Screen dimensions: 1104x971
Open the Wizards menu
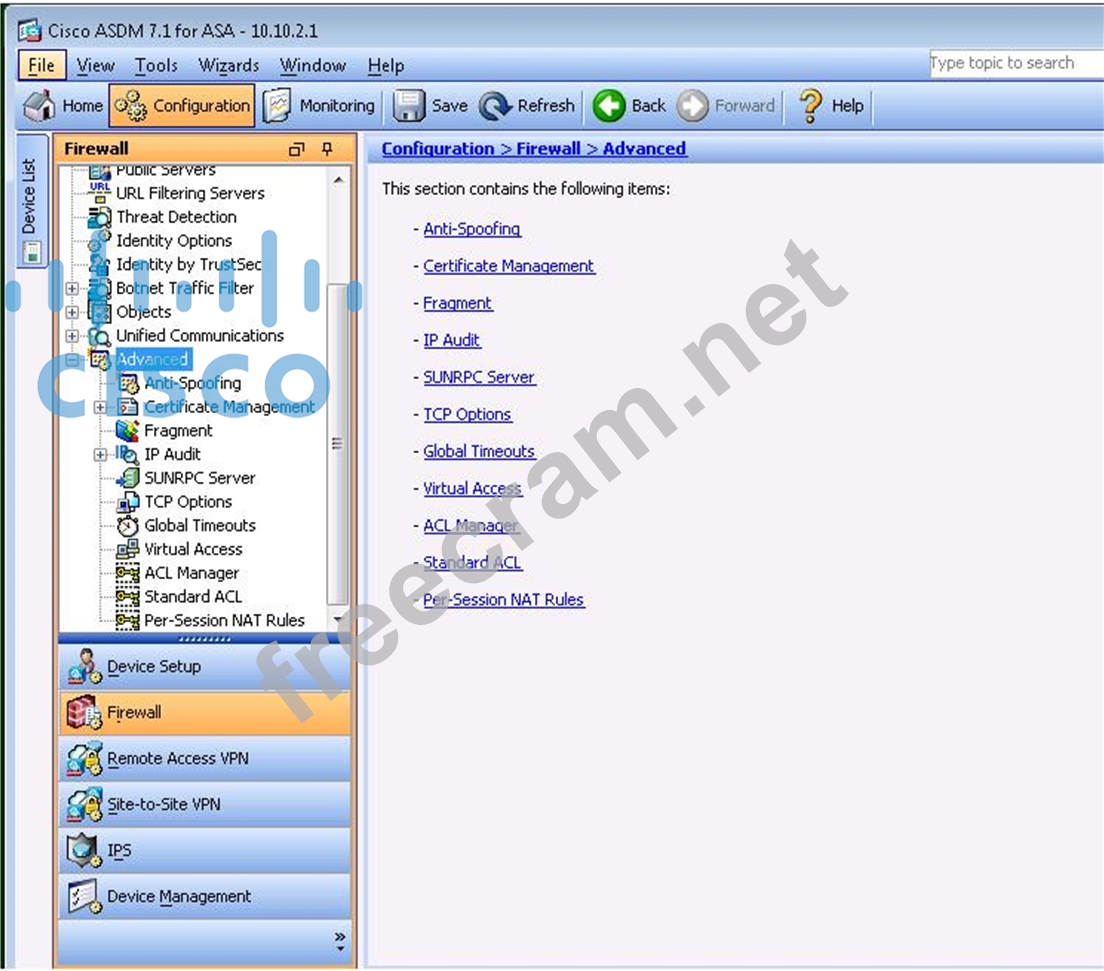tap(228, 66)
